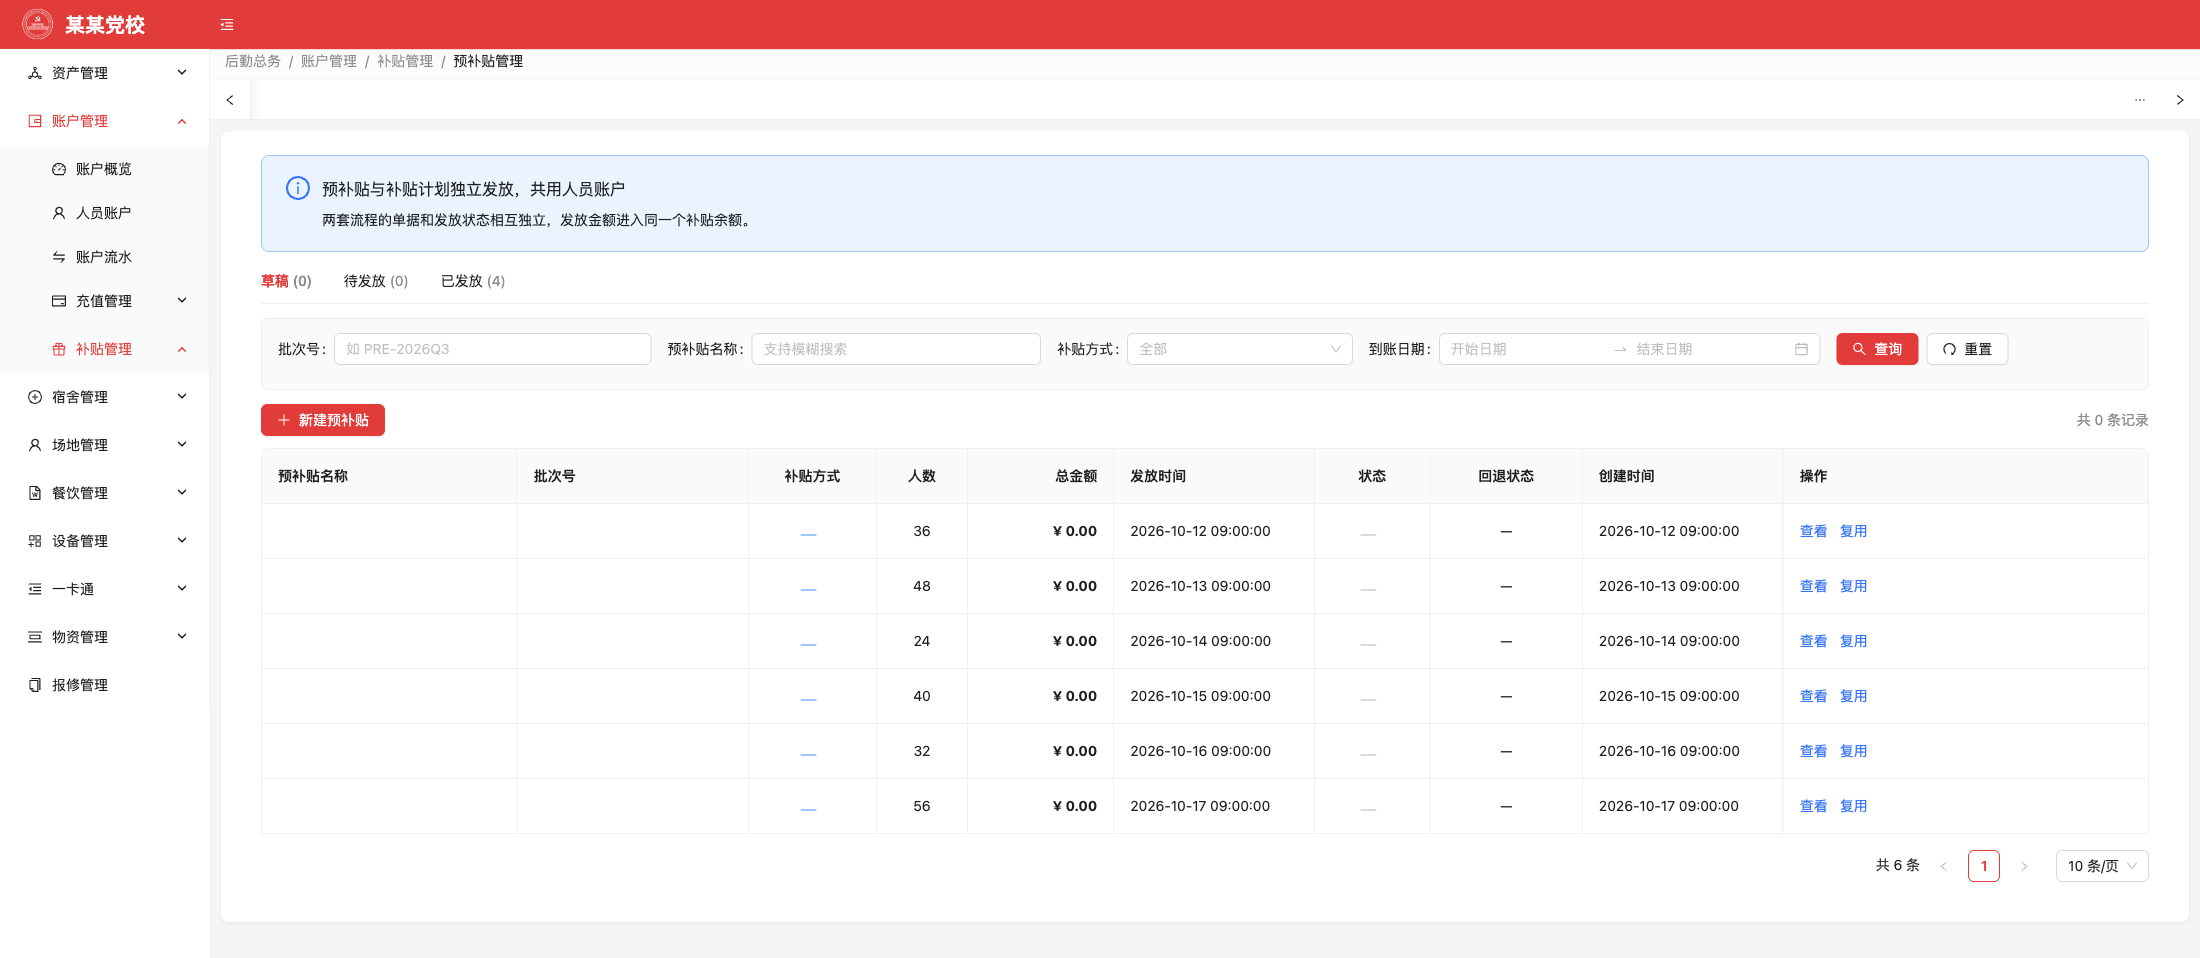The image size is (2200, 958).
Task: Open 账户概览 in the sidebar
Action: 104,169
